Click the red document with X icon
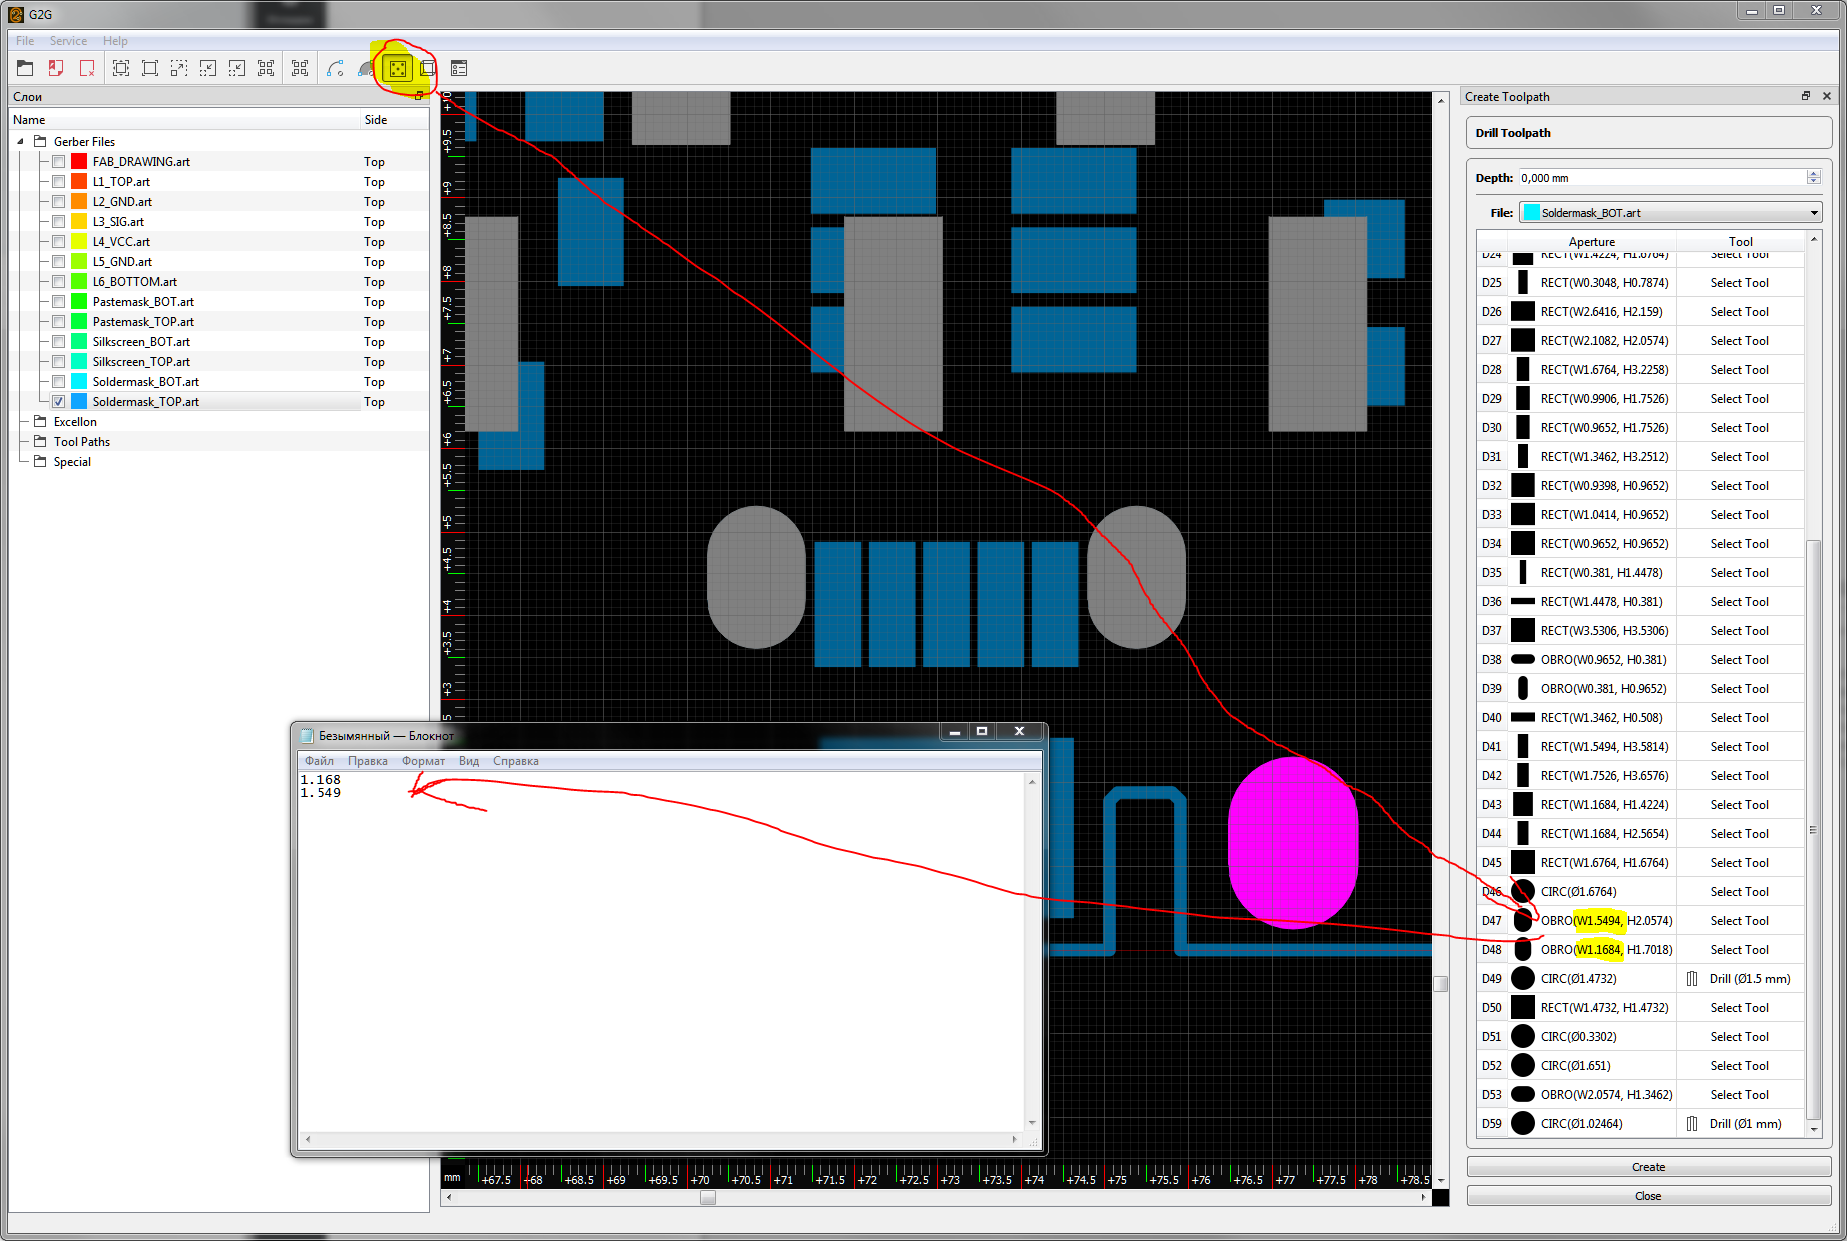The image size is (1847, 1241). [x=87, y=68]
